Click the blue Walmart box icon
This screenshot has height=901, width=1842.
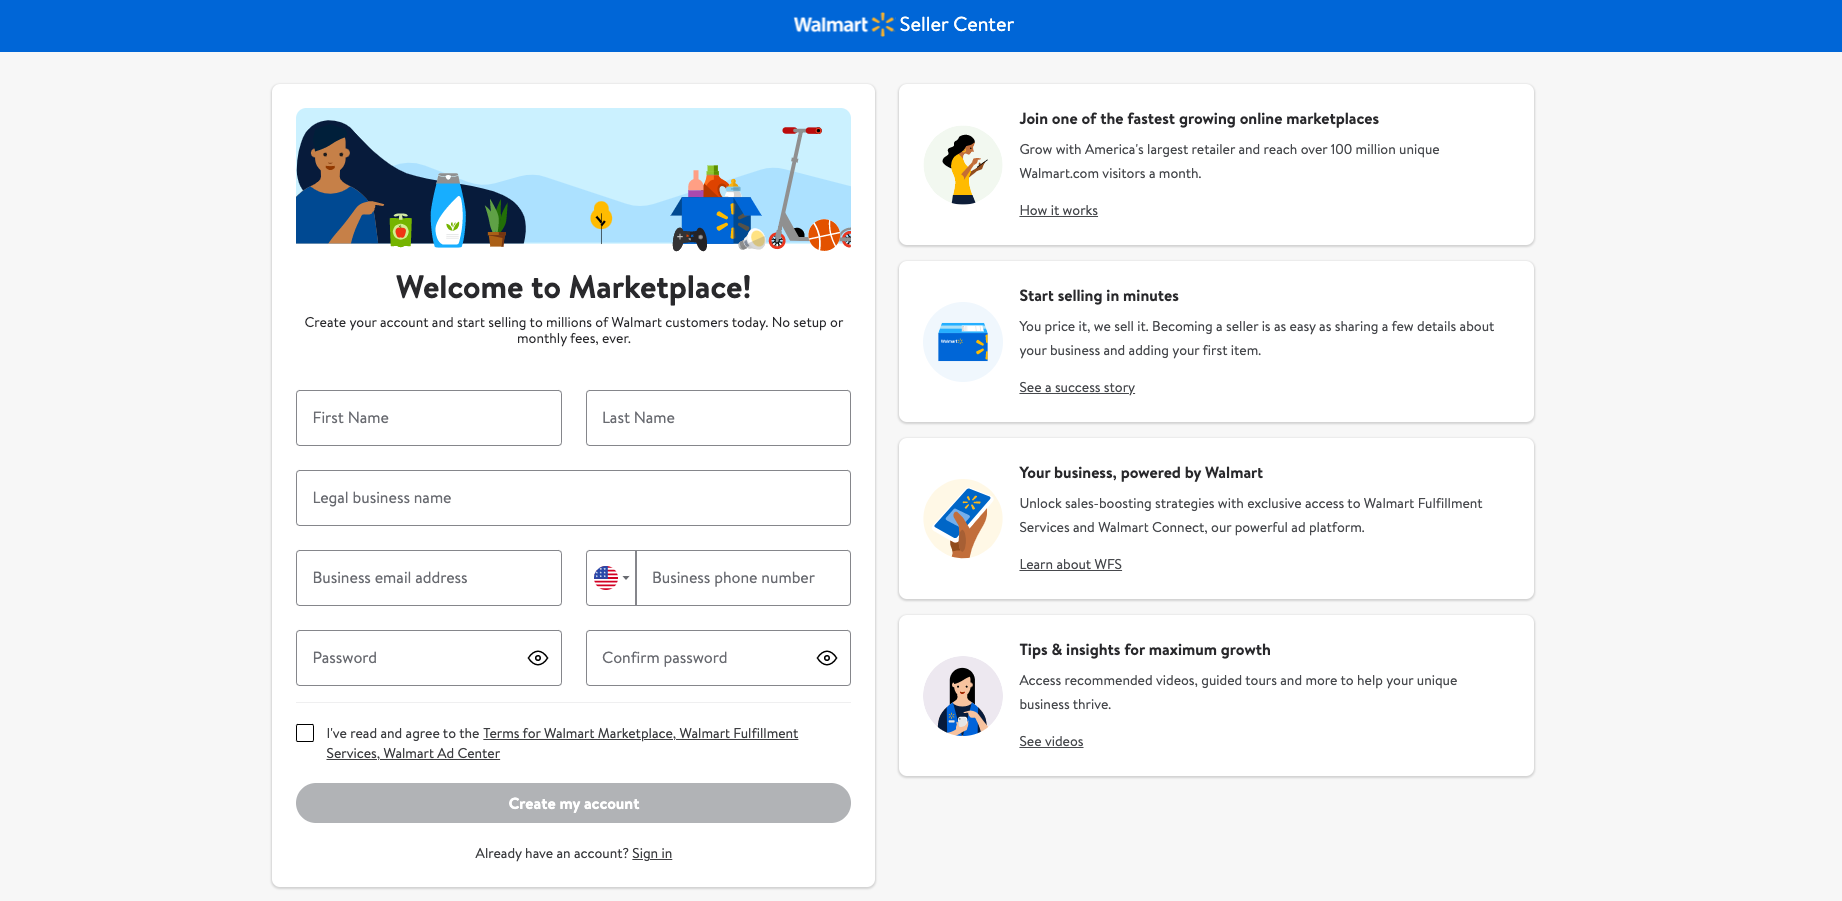[x=963, y=342]
